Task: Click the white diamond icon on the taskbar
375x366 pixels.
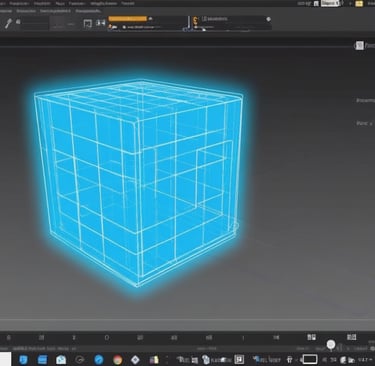Action: [x=135, y=360]
